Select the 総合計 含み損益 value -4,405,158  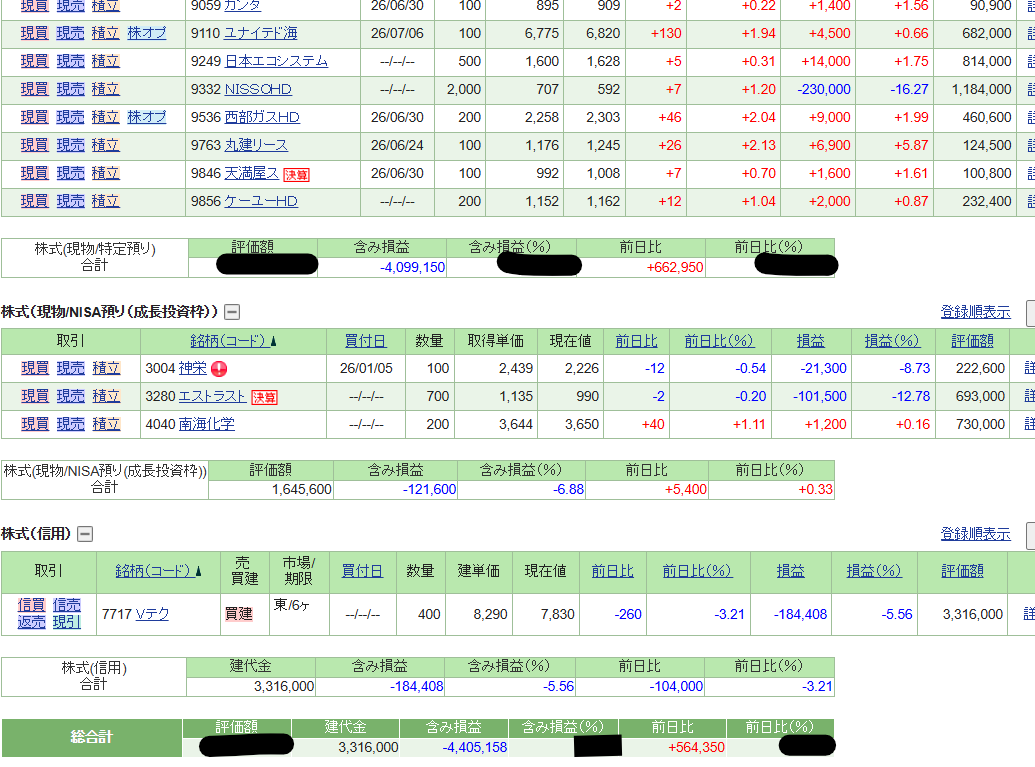point(475,747)
